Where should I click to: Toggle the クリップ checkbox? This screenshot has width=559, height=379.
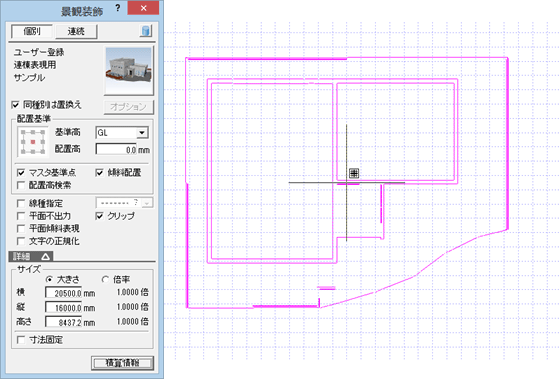[x=99, y=216]
